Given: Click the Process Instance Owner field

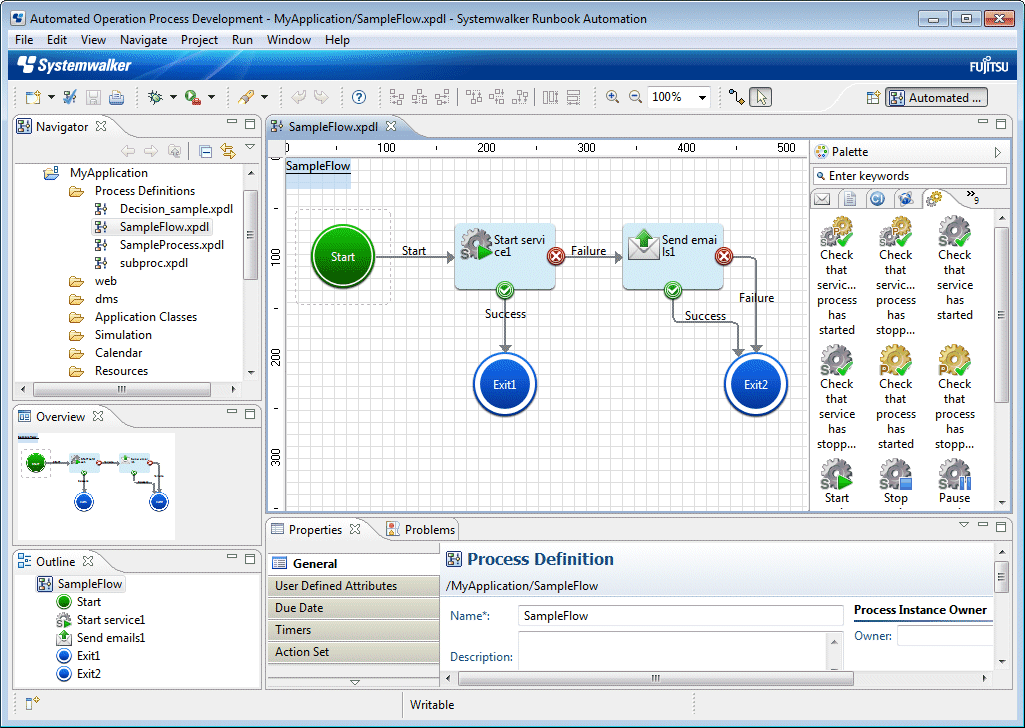Looking at the screenshot, I should point(945,635).
